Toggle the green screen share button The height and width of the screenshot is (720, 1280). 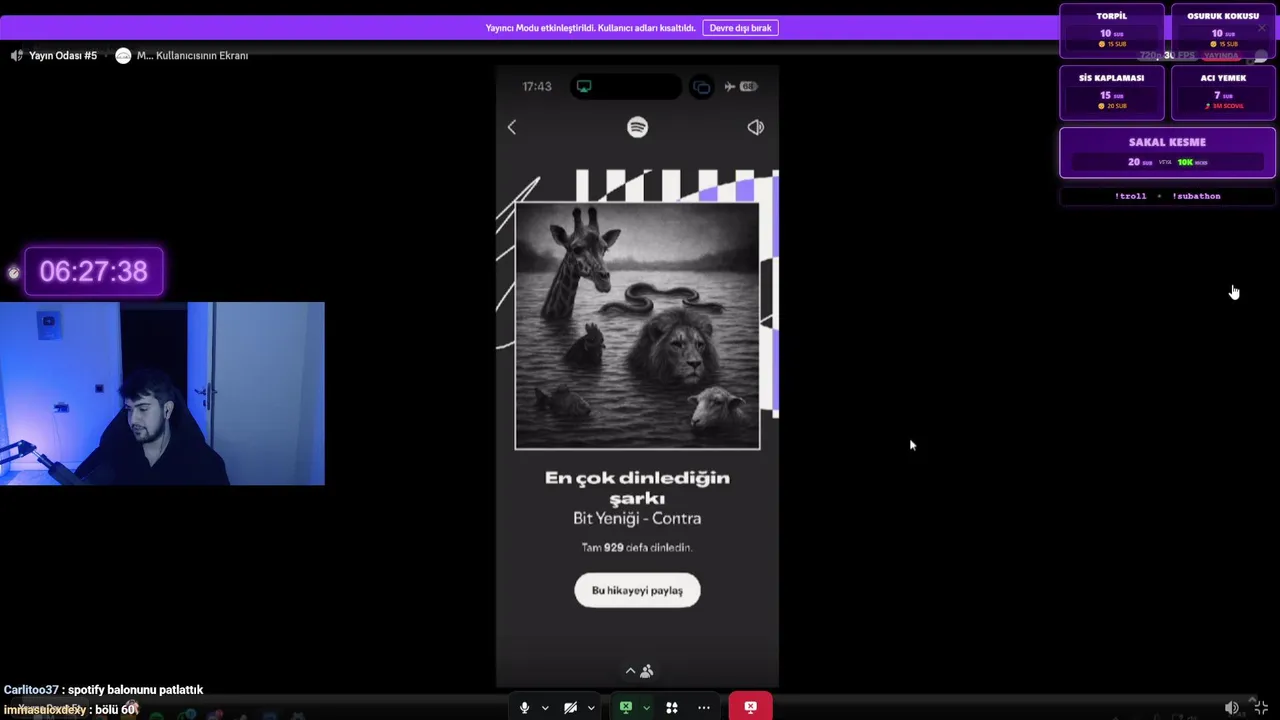click(626, 707)
